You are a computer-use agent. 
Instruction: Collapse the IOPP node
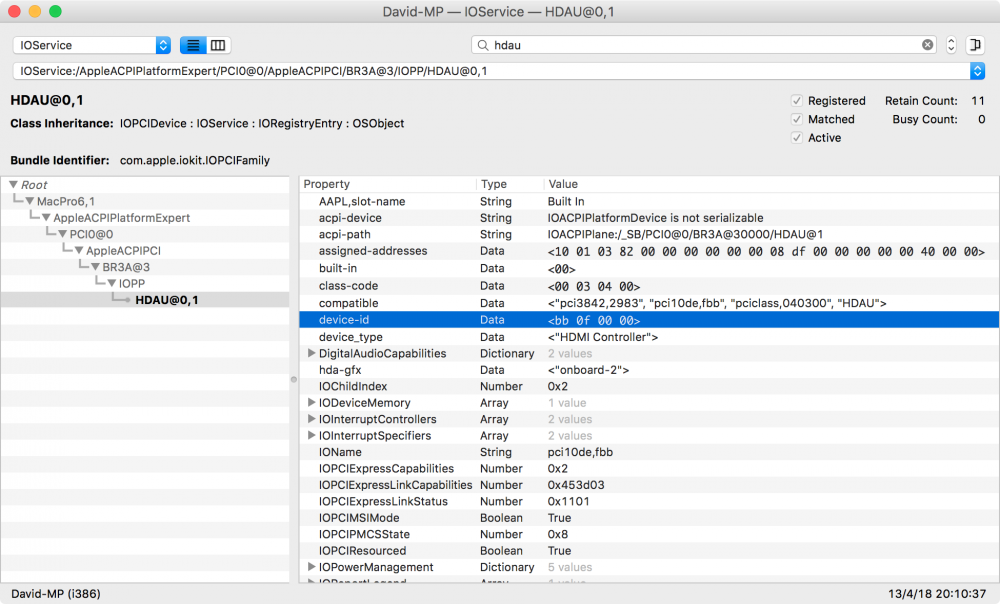coord(112,283)
